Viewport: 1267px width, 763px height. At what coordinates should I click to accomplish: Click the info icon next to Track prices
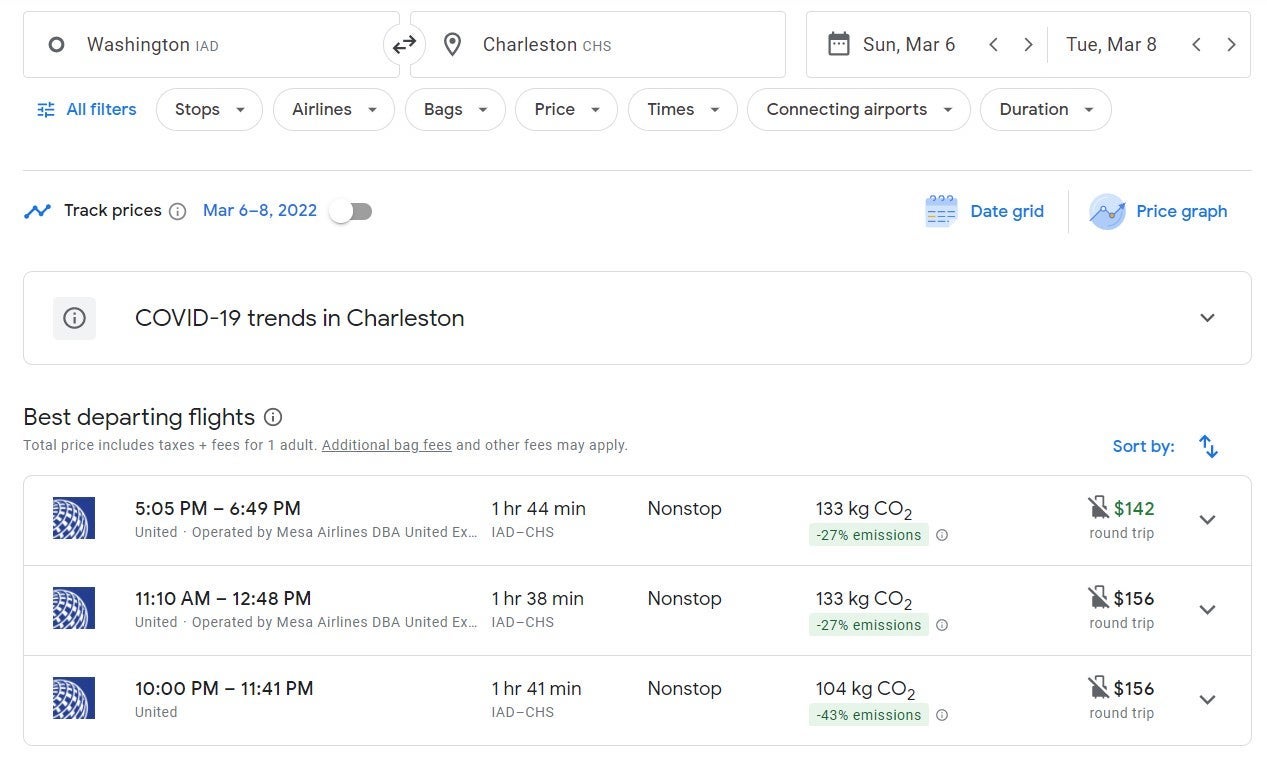click(178, 211)
